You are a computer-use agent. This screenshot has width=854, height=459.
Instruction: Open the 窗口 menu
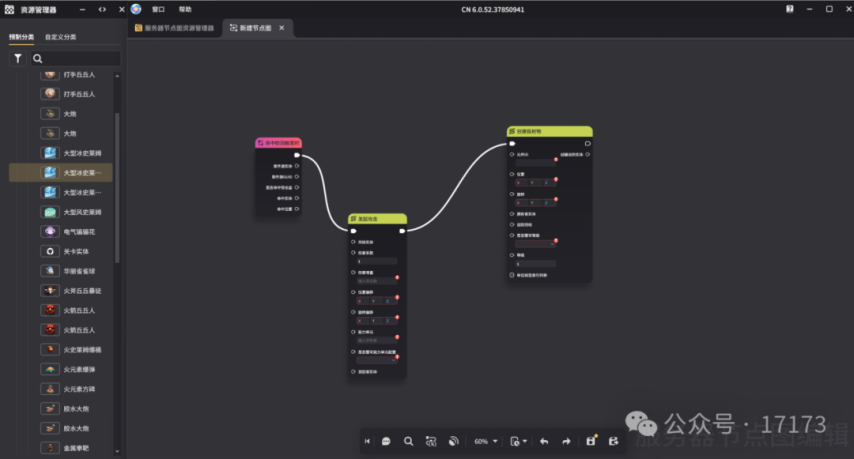click(x=158, y=9)
